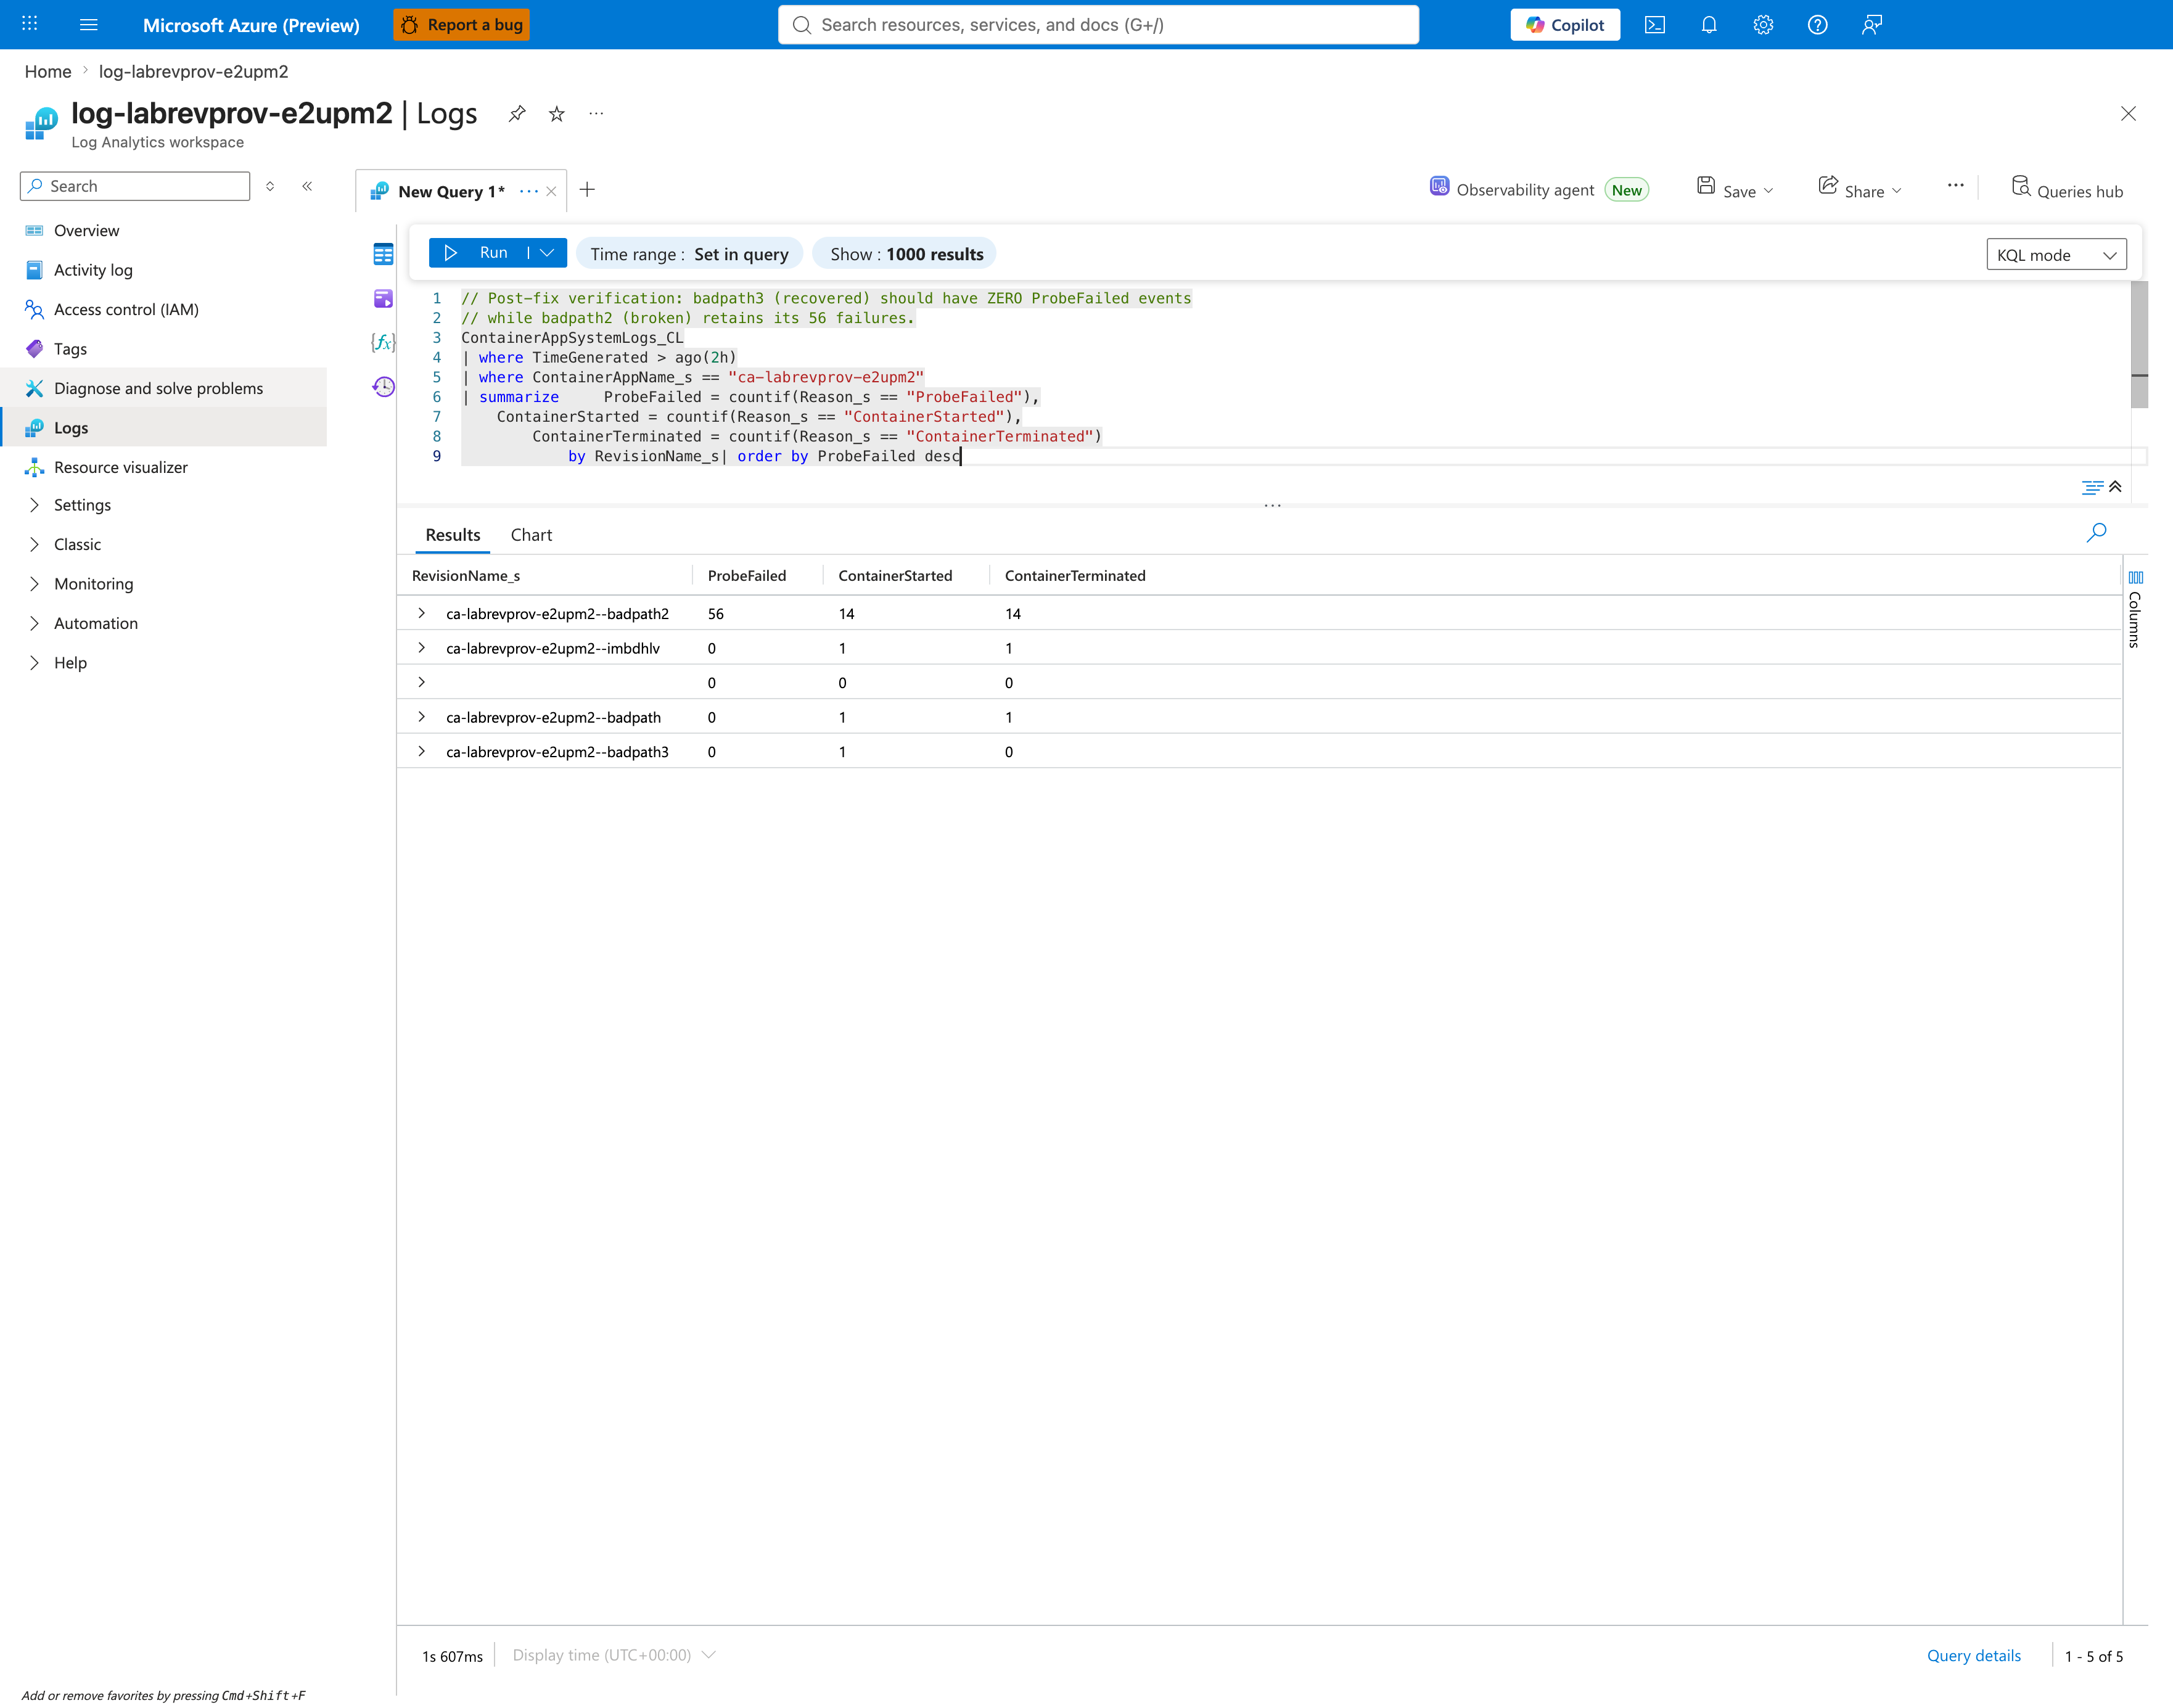Open the Azure portal apps grid icon

30,24
